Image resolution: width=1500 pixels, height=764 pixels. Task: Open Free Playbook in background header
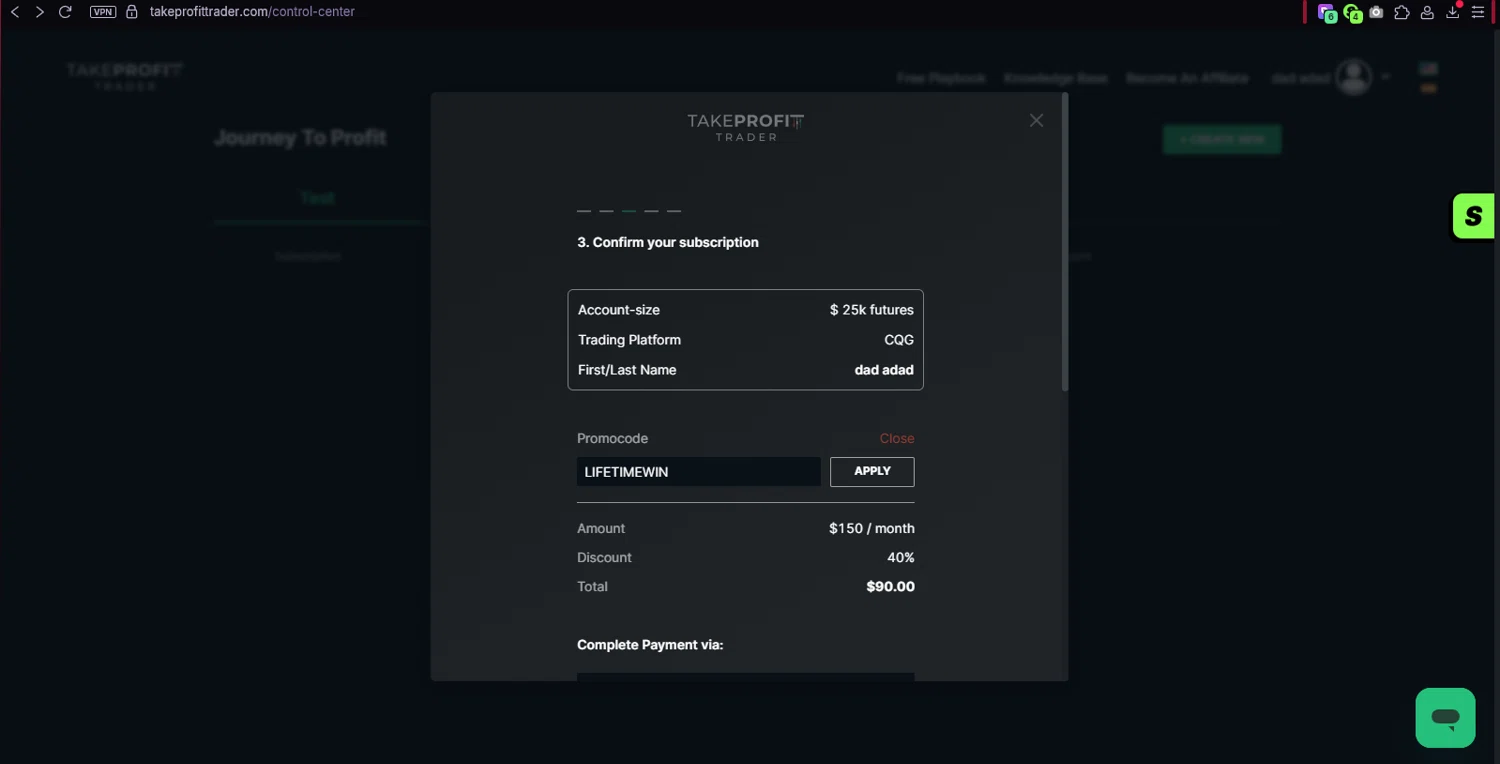point(941,78)
